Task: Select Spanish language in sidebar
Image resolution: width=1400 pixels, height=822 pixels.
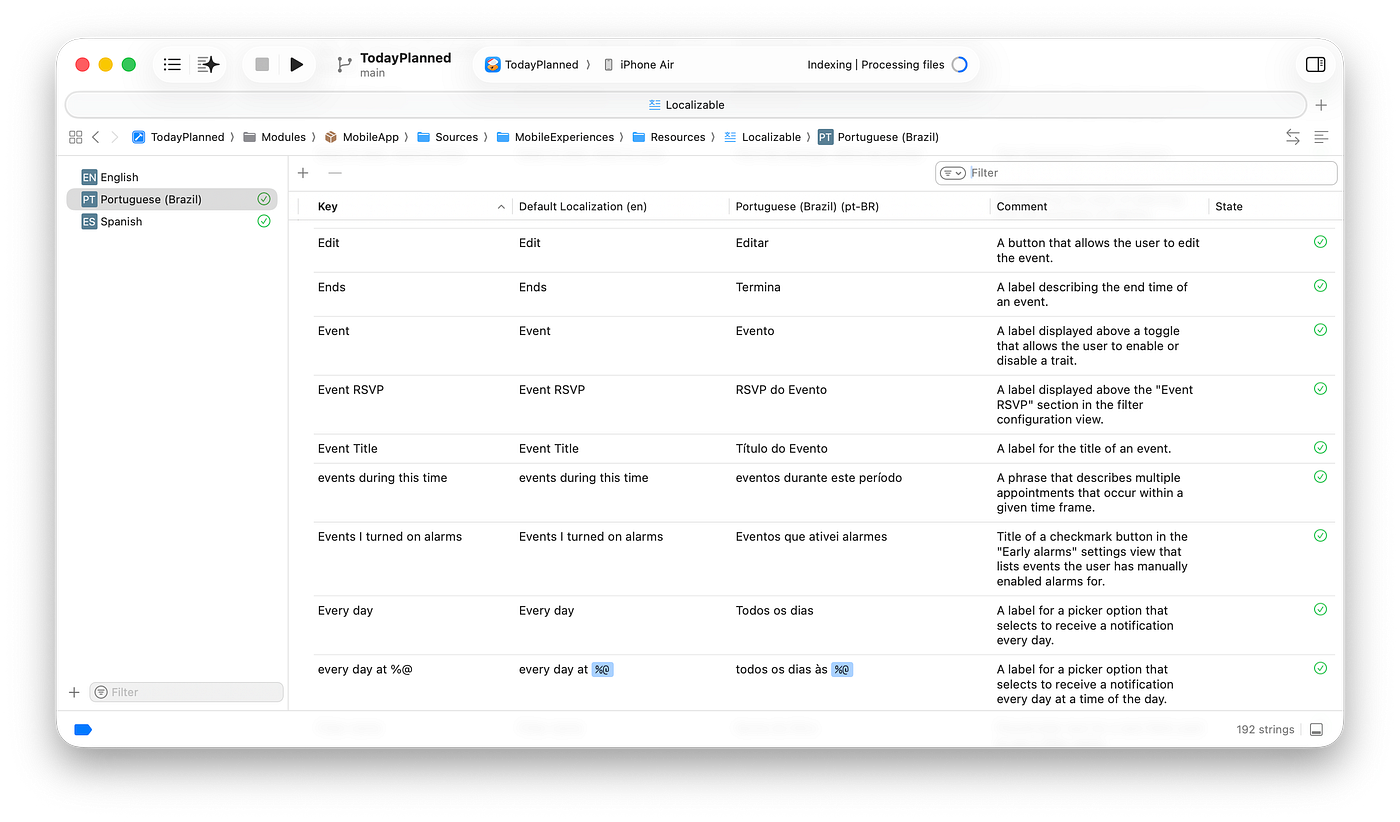Action: point(171,221)
